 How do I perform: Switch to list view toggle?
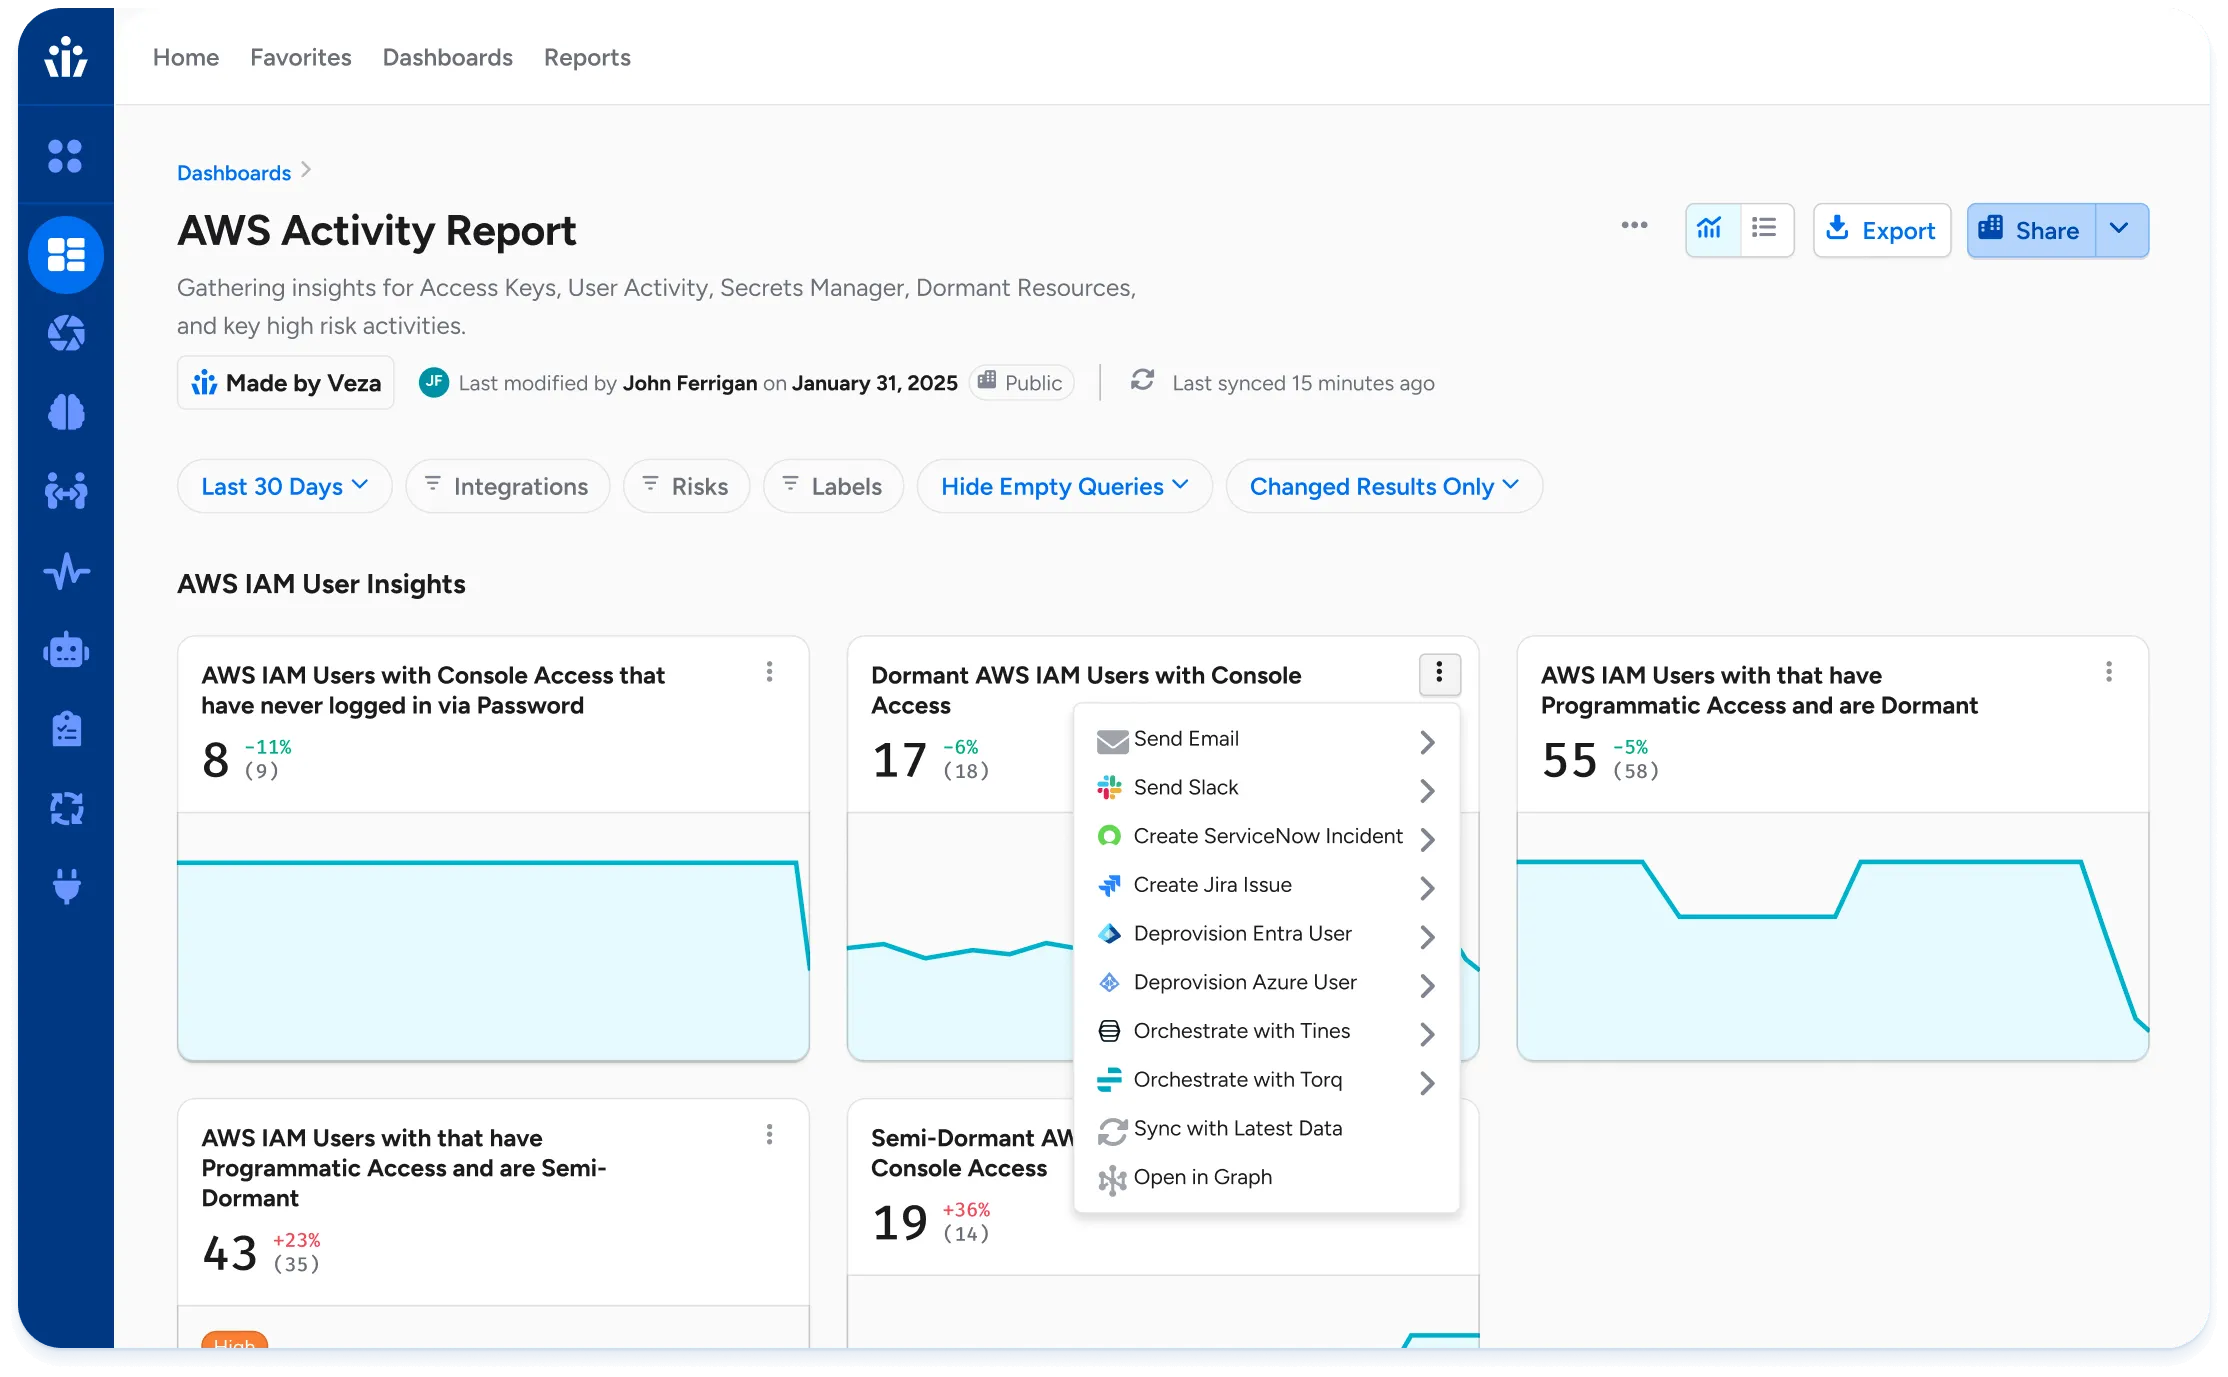pyautogui.click(x=1765, y=229)
